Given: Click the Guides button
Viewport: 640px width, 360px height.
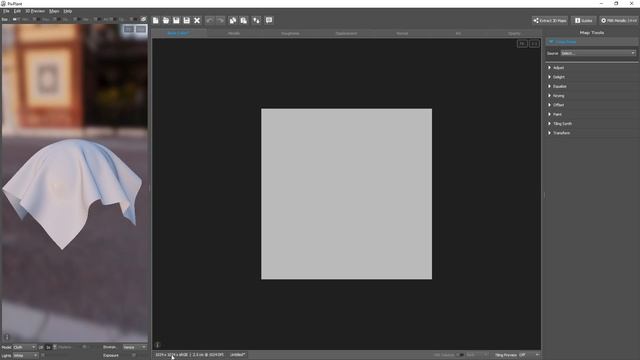Looking at the screenshot, I should click(584, 20).
